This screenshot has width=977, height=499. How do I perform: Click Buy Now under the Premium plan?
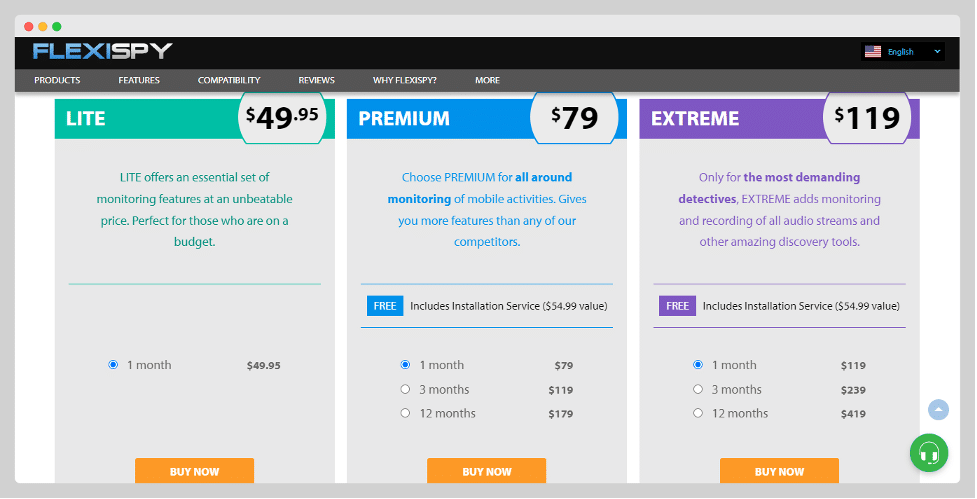pos(486,471)
